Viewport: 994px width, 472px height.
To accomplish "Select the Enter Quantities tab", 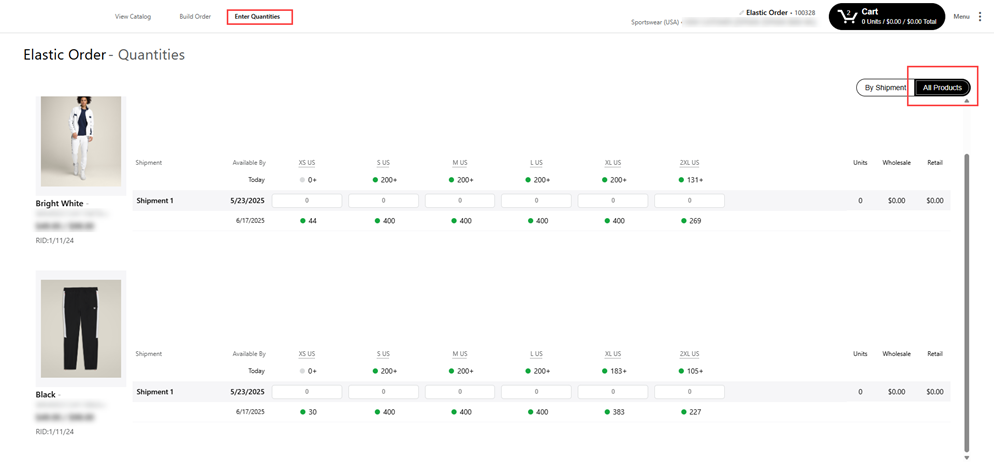I will coord(258,17).
